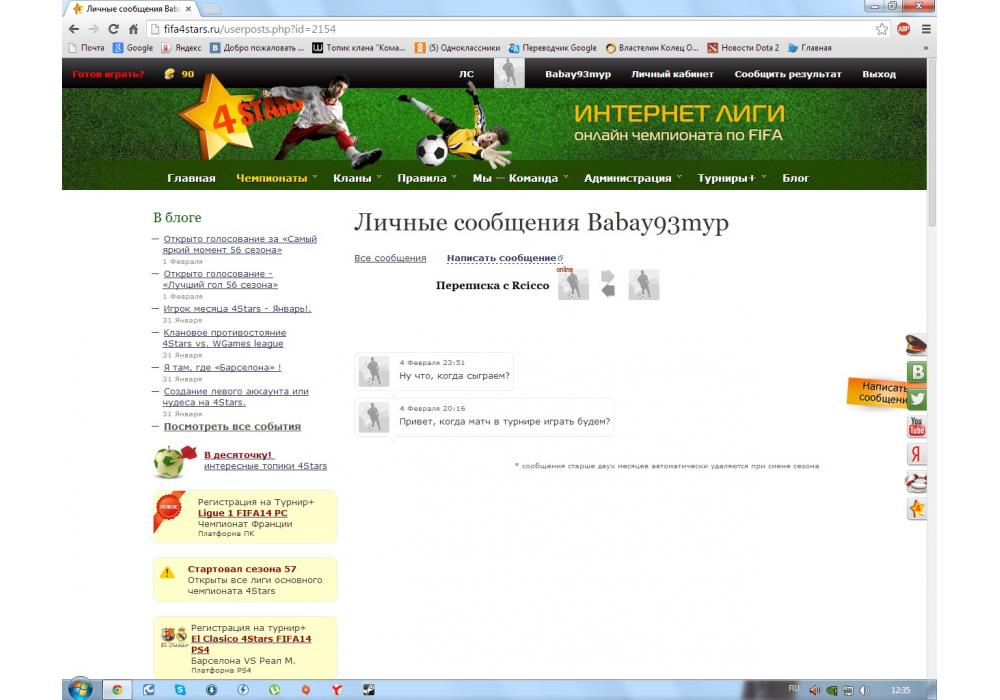The width and height of the screenshot is (1000, 700).
Task: Bookmark this page with the star icon
Action: pyautogui.click(x=882, y=29)
